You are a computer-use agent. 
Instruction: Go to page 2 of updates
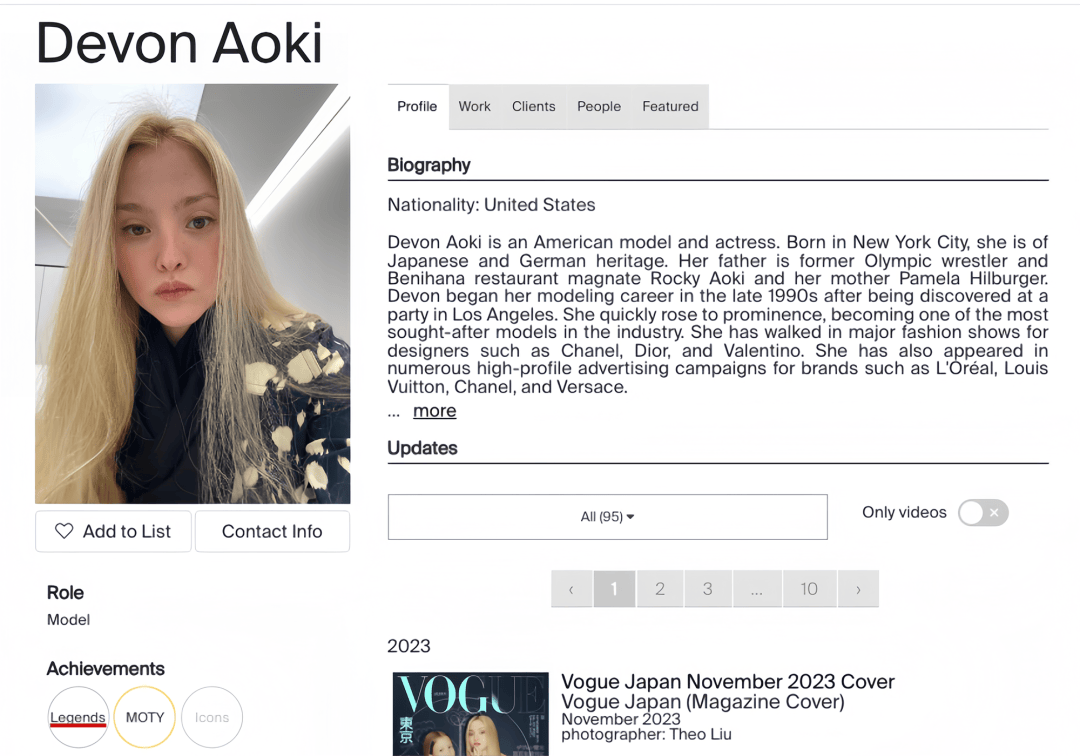(660, 589)
